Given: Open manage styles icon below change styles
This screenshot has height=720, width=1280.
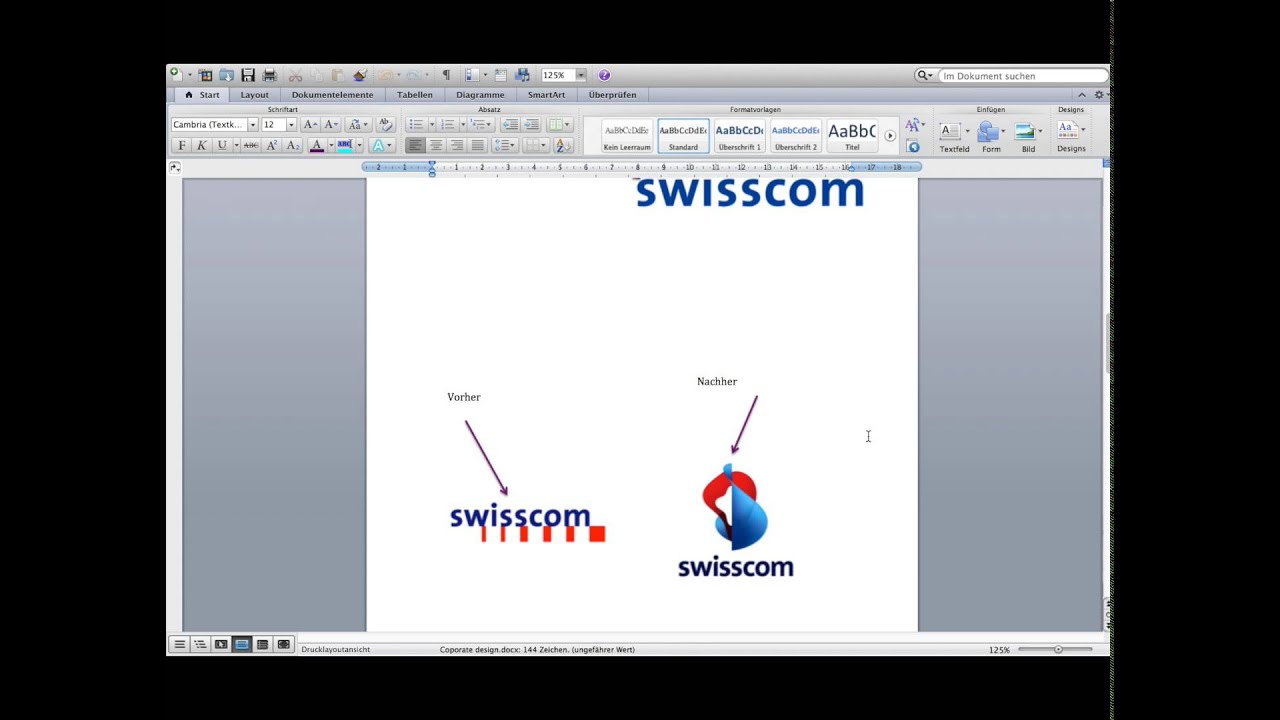Looking at the screenshot, I should [x=913, y=147].
